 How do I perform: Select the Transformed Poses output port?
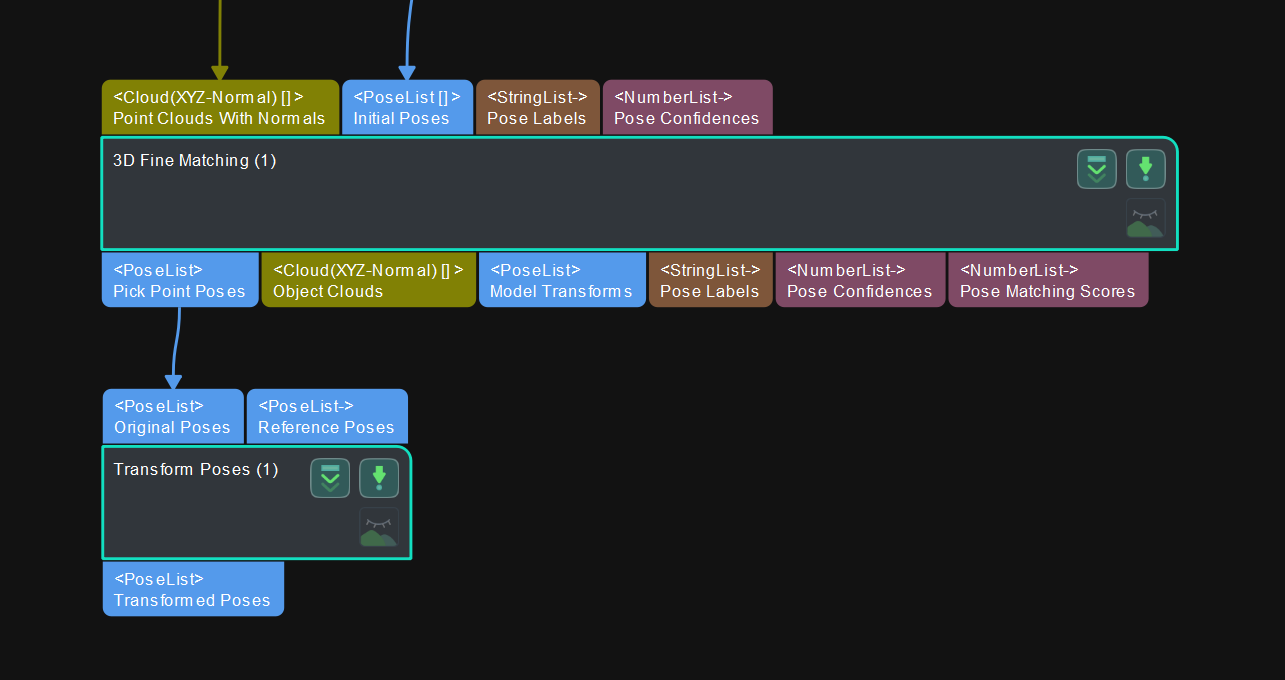click(193, 589)
